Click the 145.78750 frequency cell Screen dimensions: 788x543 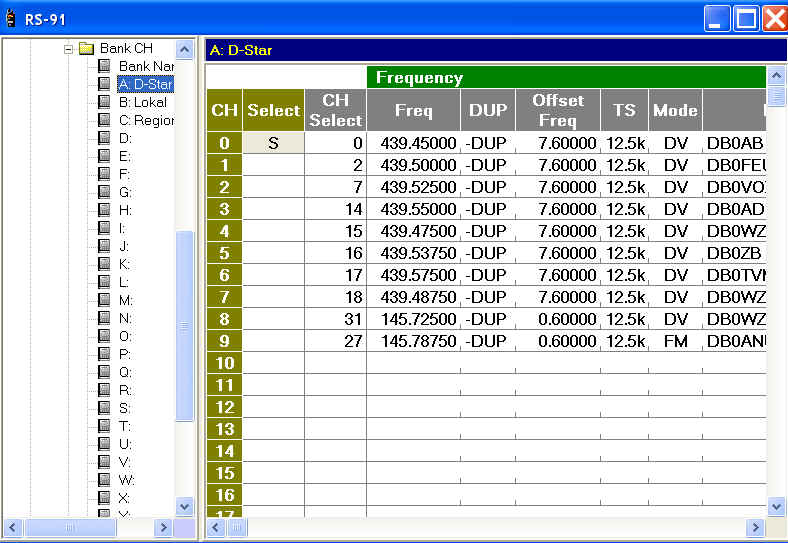click(x=413, y=341)
